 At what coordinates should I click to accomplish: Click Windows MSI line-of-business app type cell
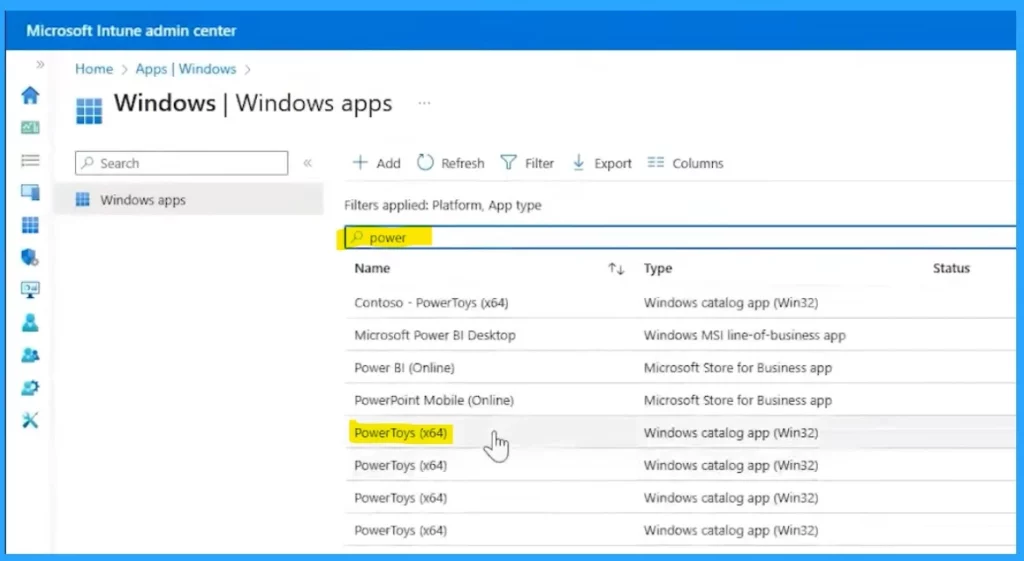[744, 335]
